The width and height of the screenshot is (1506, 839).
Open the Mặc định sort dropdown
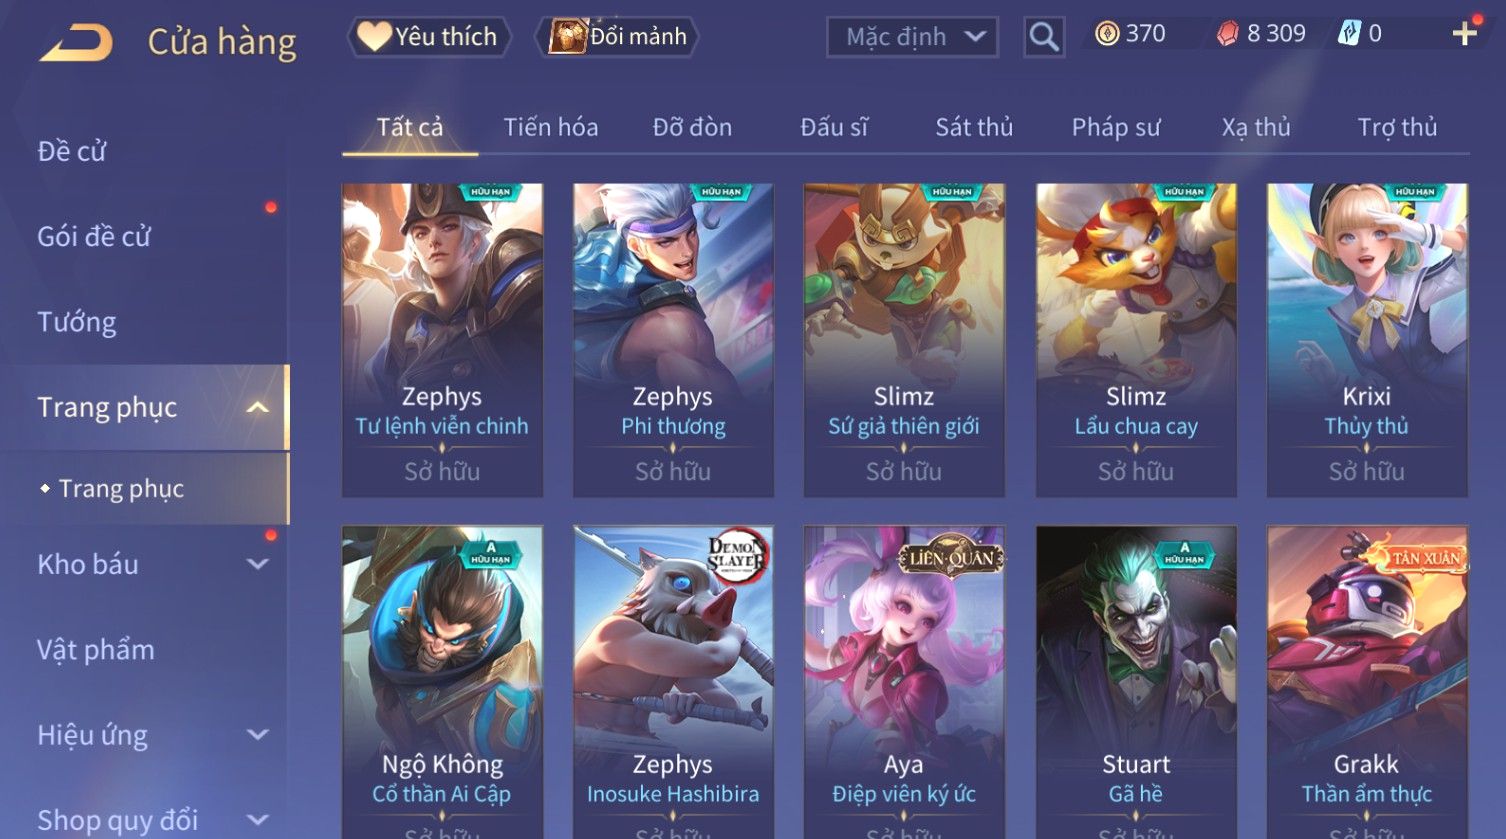click(x=912, y=37)
